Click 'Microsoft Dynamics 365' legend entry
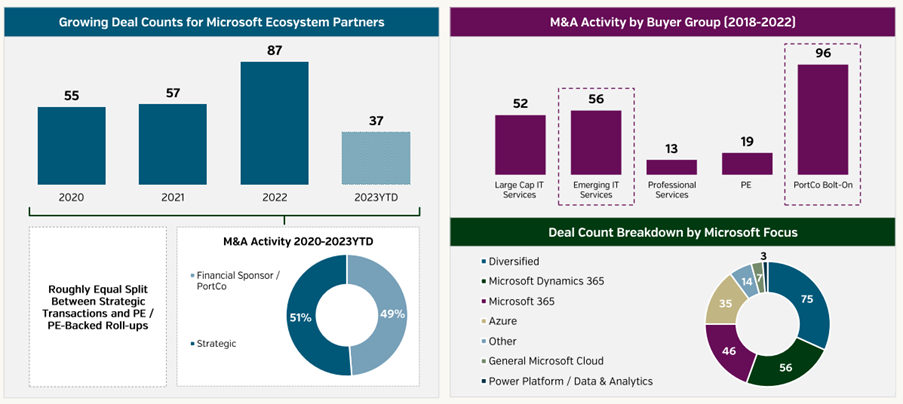Viewport: 903px width, 404px height. [x=542, y=281]
